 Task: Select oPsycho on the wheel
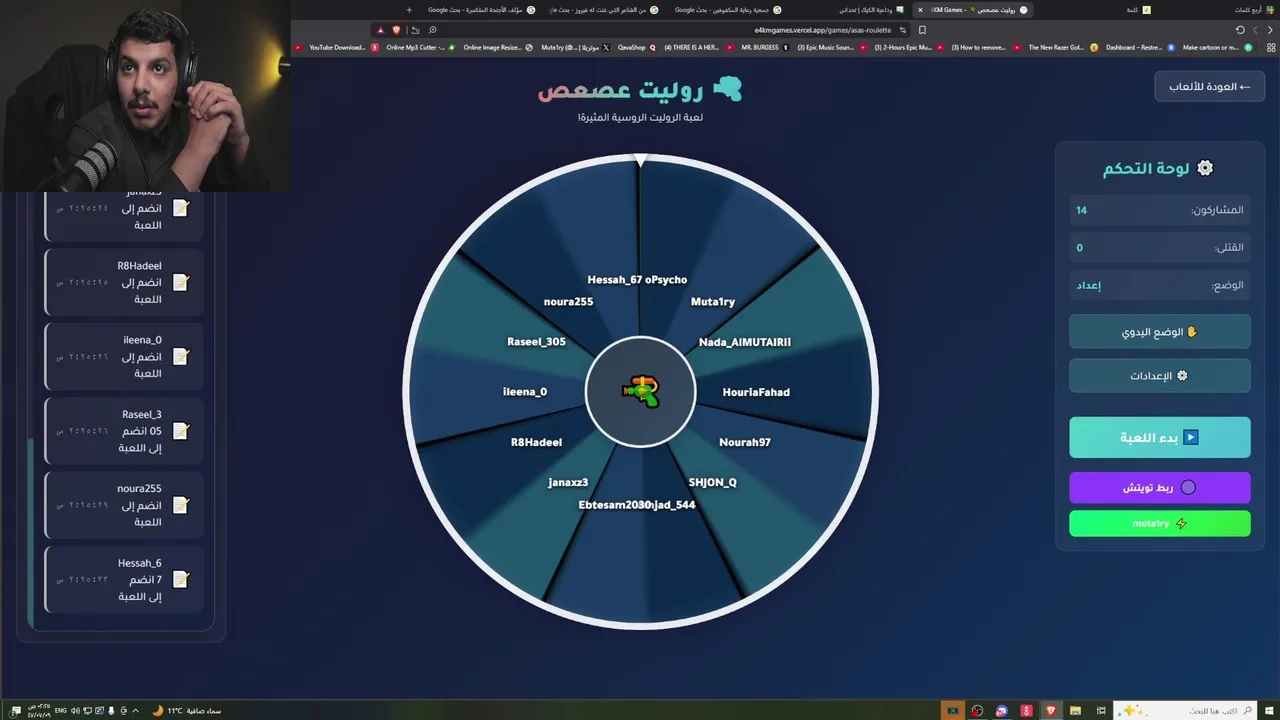click(666, 280)
